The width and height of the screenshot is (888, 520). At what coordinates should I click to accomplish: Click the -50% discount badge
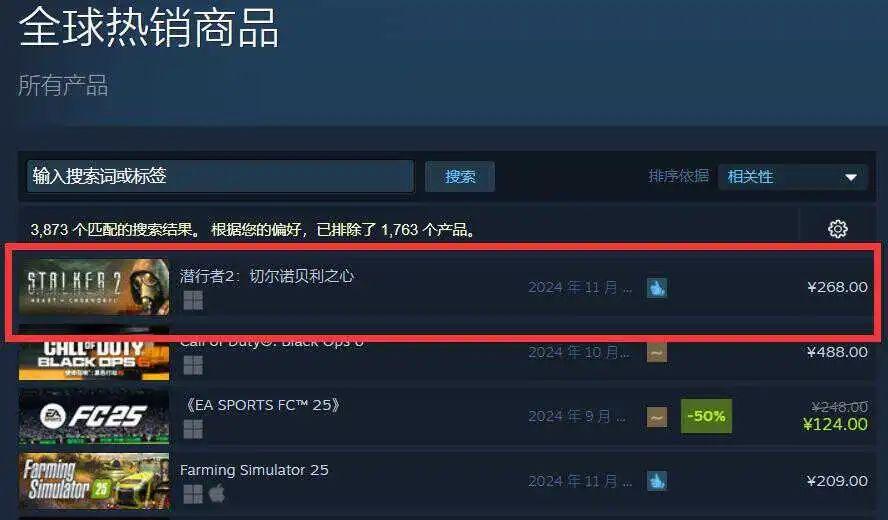[706, 416]
